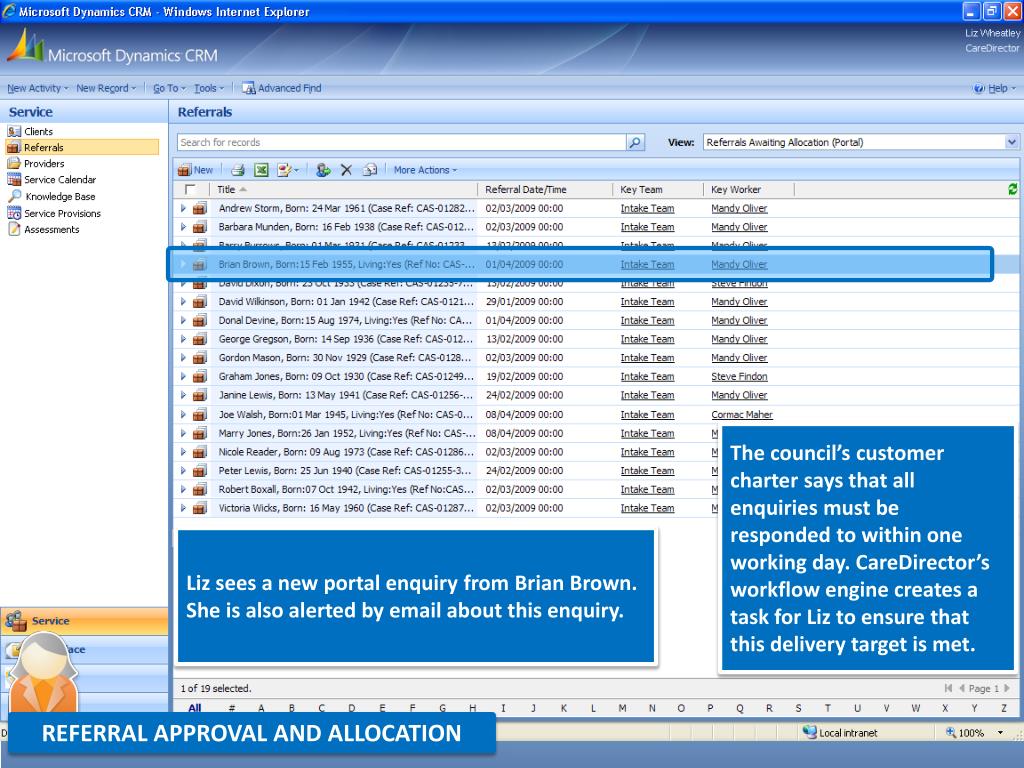
Task: Open the Cormac Maher key worker link
Action: [742, 415]
